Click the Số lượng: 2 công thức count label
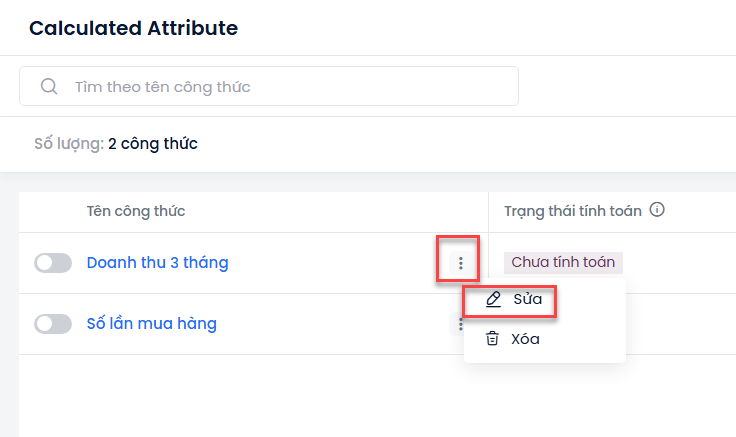This screenshot has height=437, width=736. click(116, 144)
